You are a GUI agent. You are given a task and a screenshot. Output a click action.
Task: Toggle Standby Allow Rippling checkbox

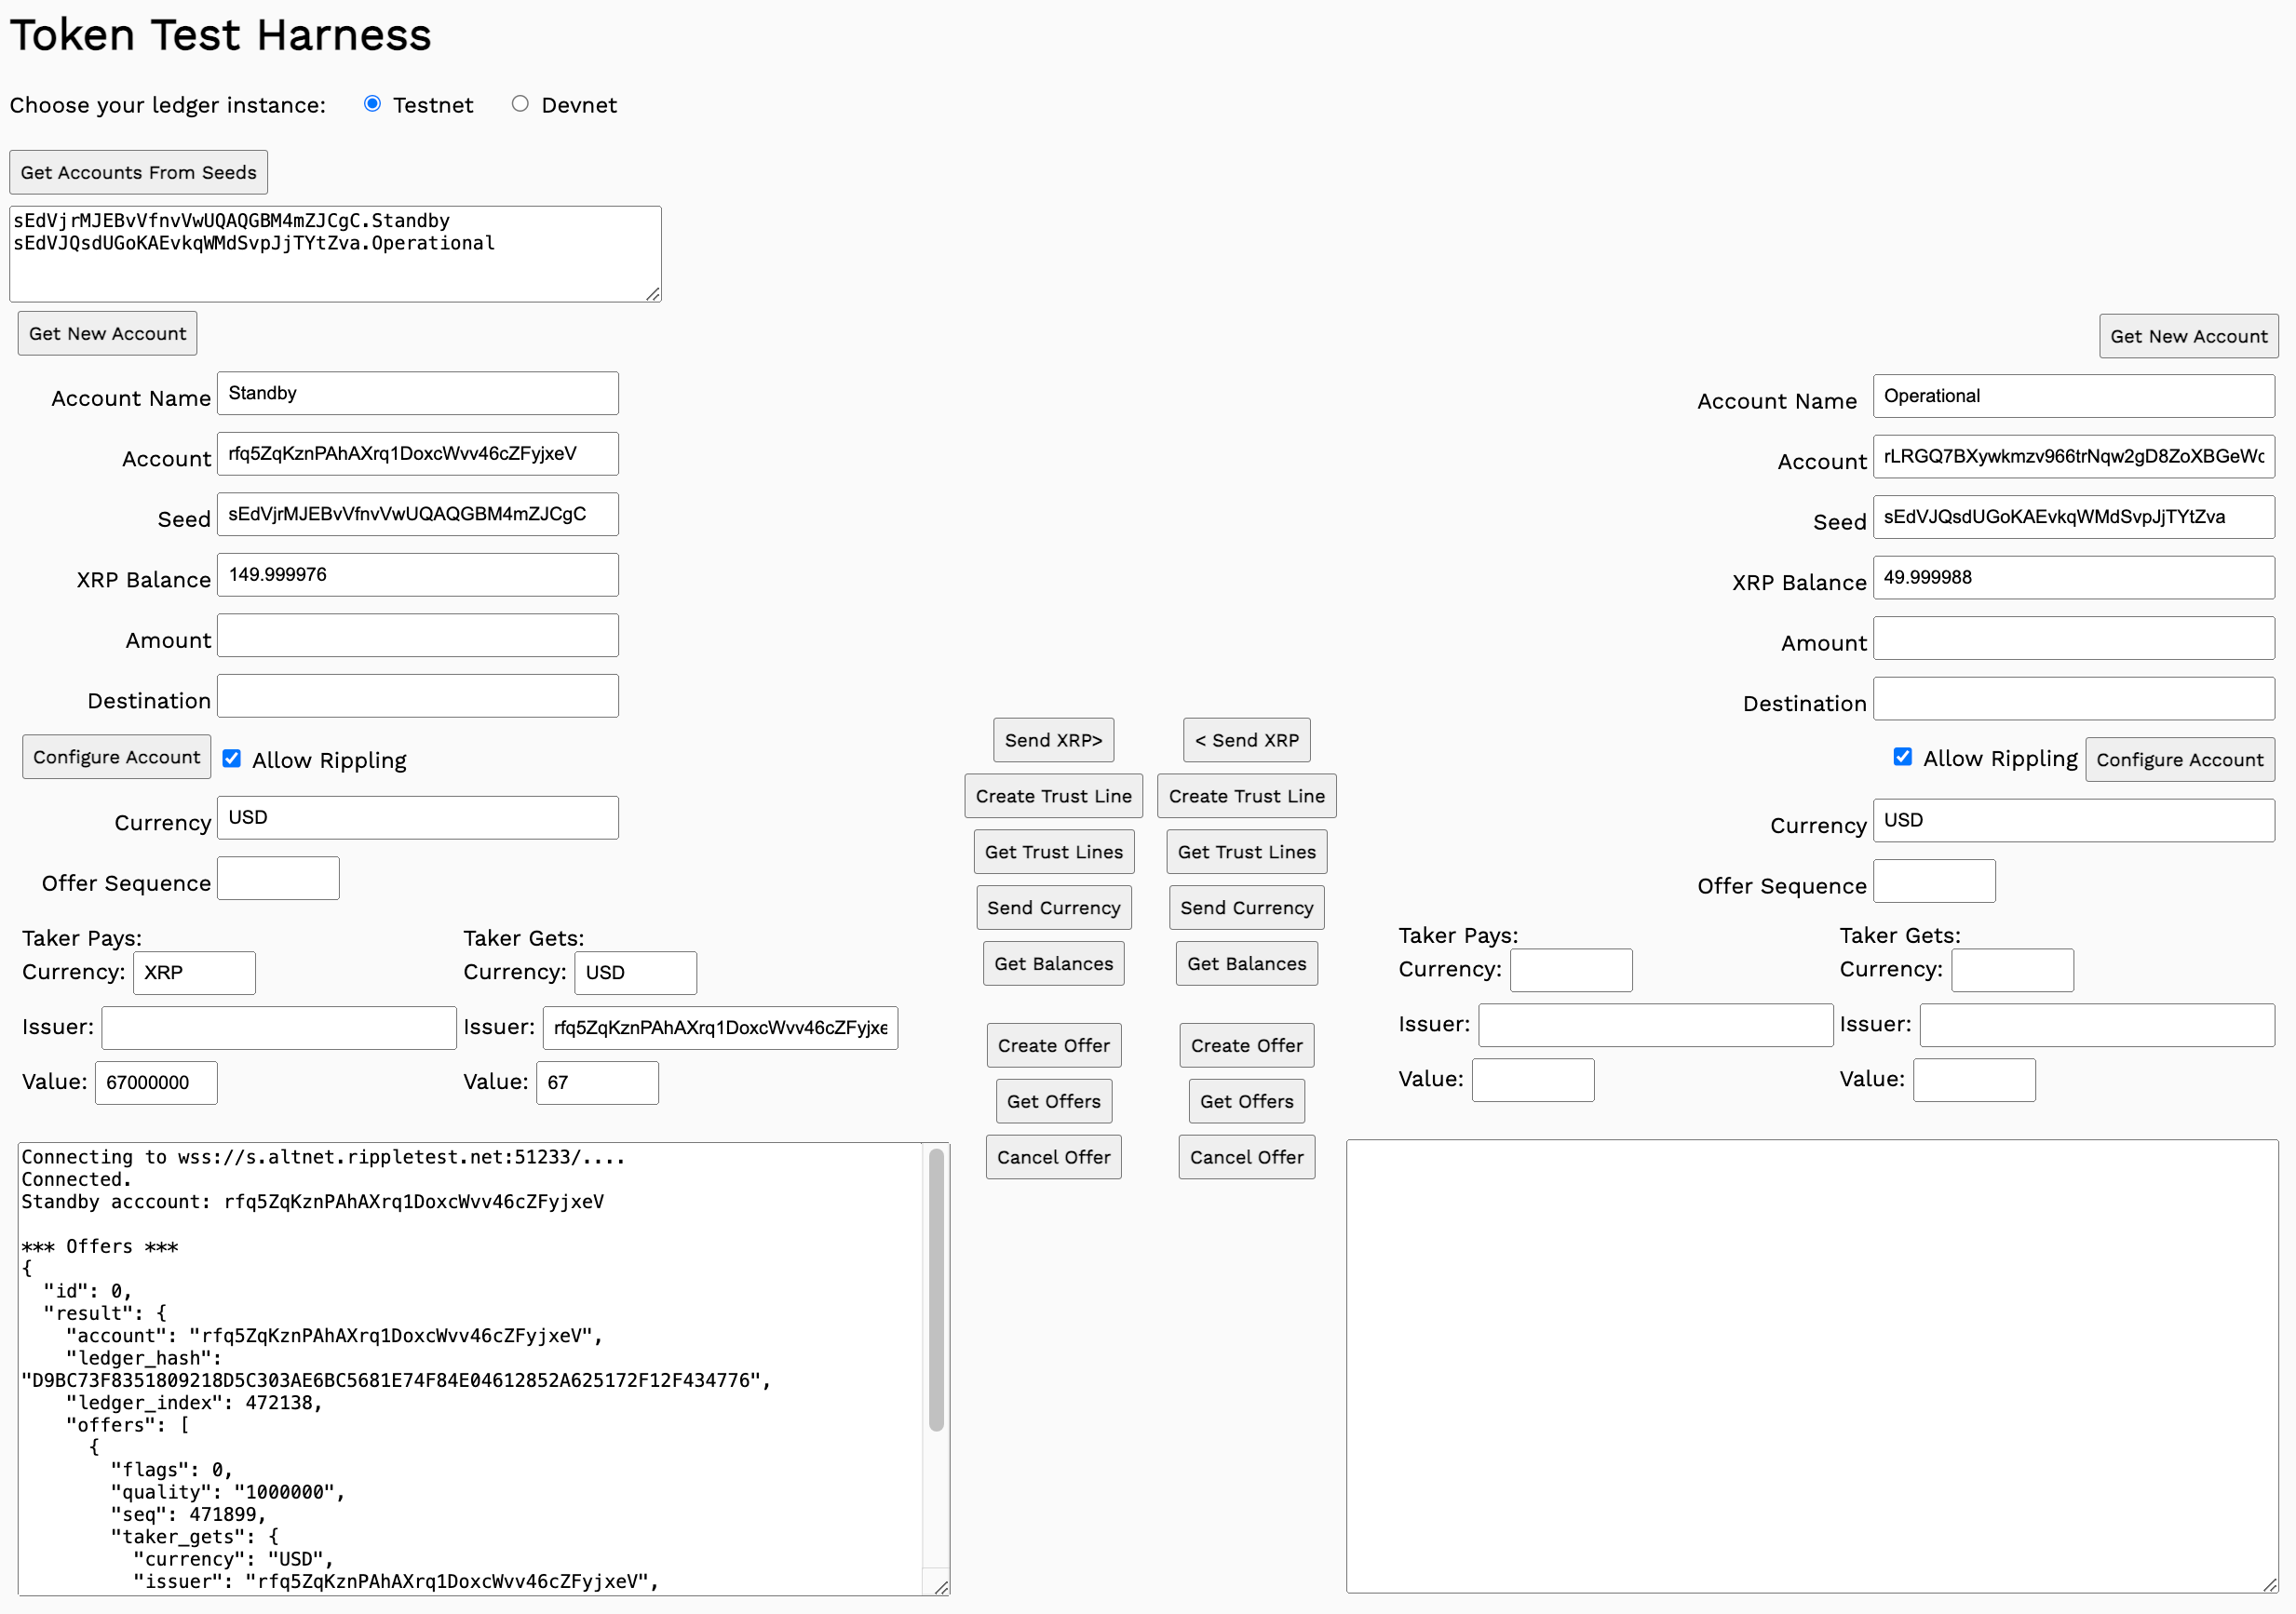pyautogui.click(x=232, y=759)
